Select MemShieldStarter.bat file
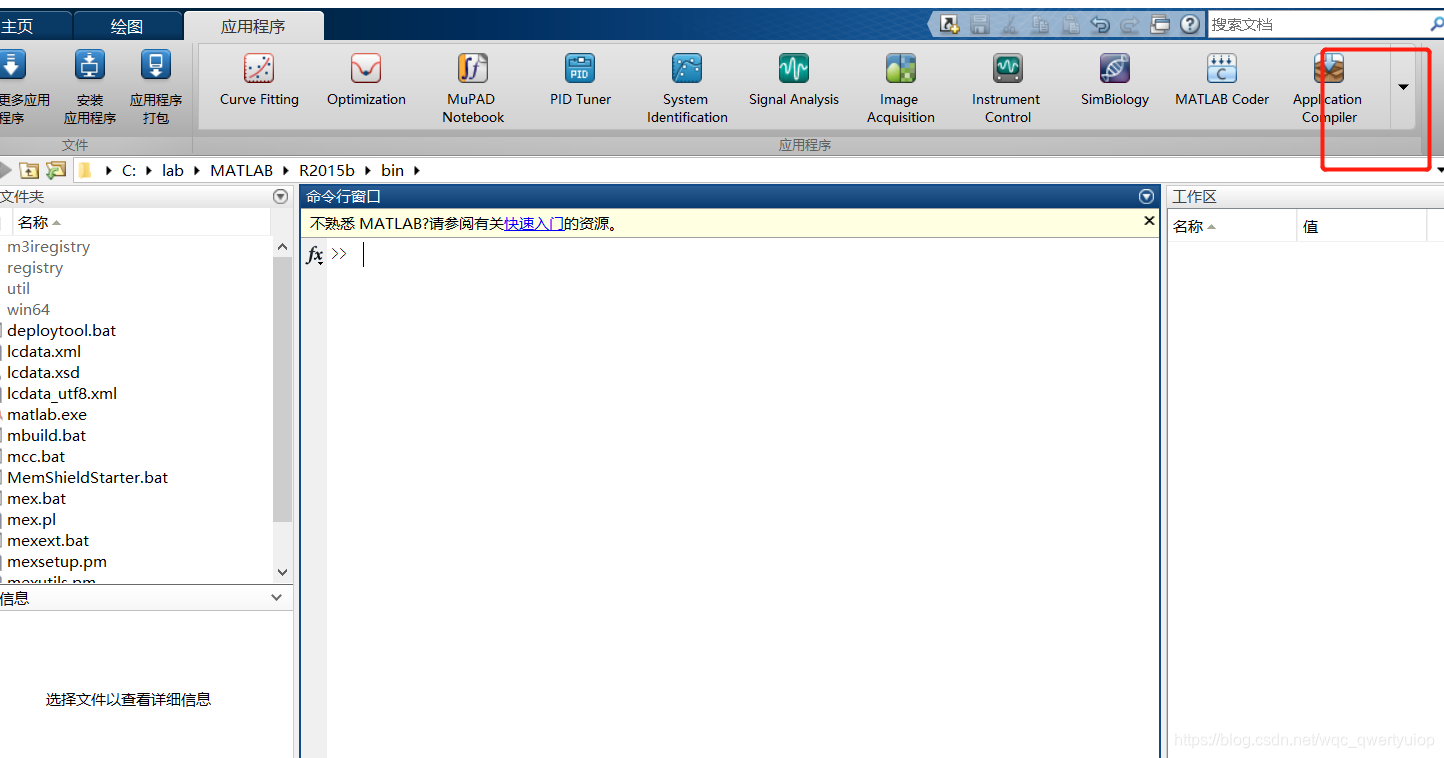Screen dimensions: 1444x758 [87, 477]
